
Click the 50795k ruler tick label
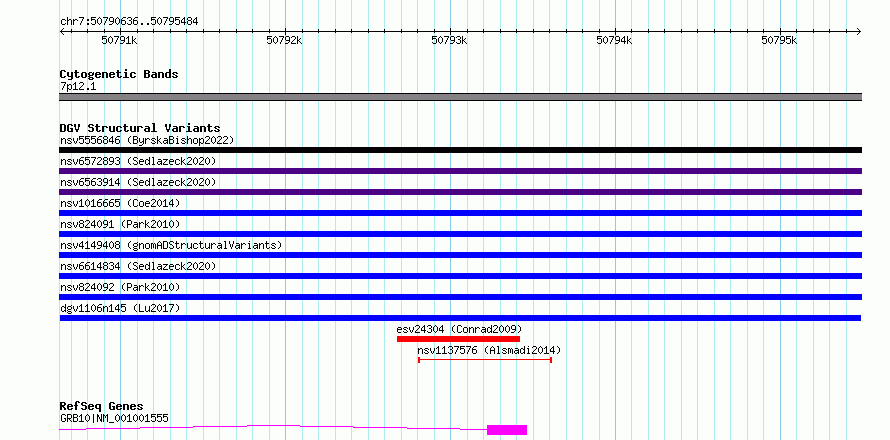click(779, 40)
